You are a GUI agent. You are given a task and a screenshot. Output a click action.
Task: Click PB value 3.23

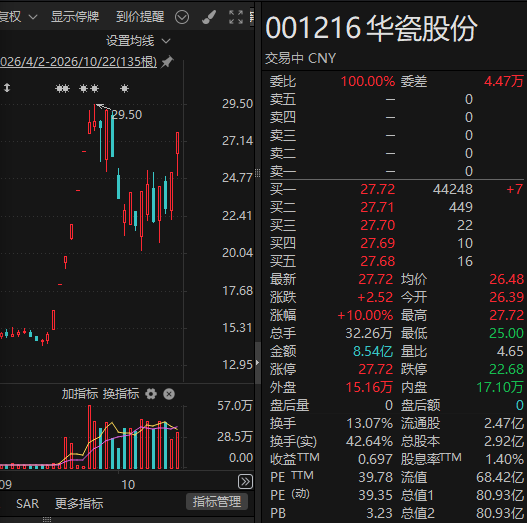tap(379, 514)
